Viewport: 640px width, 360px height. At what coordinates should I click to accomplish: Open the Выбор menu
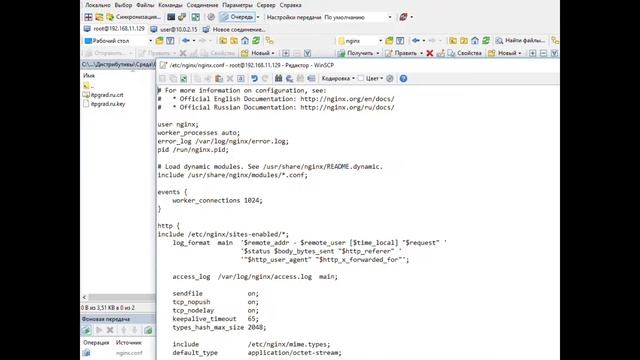[123, 5]
